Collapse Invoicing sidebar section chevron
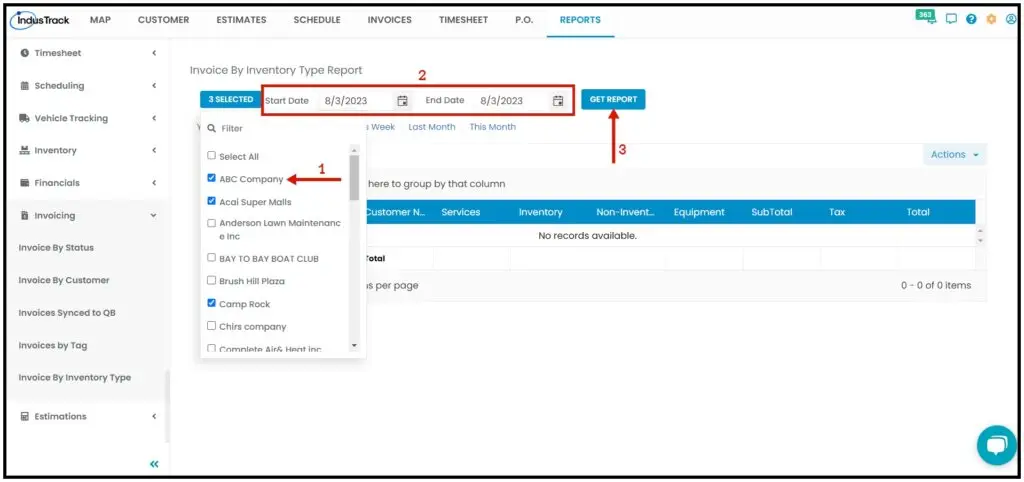1024x482 pixels. [154, 216]
